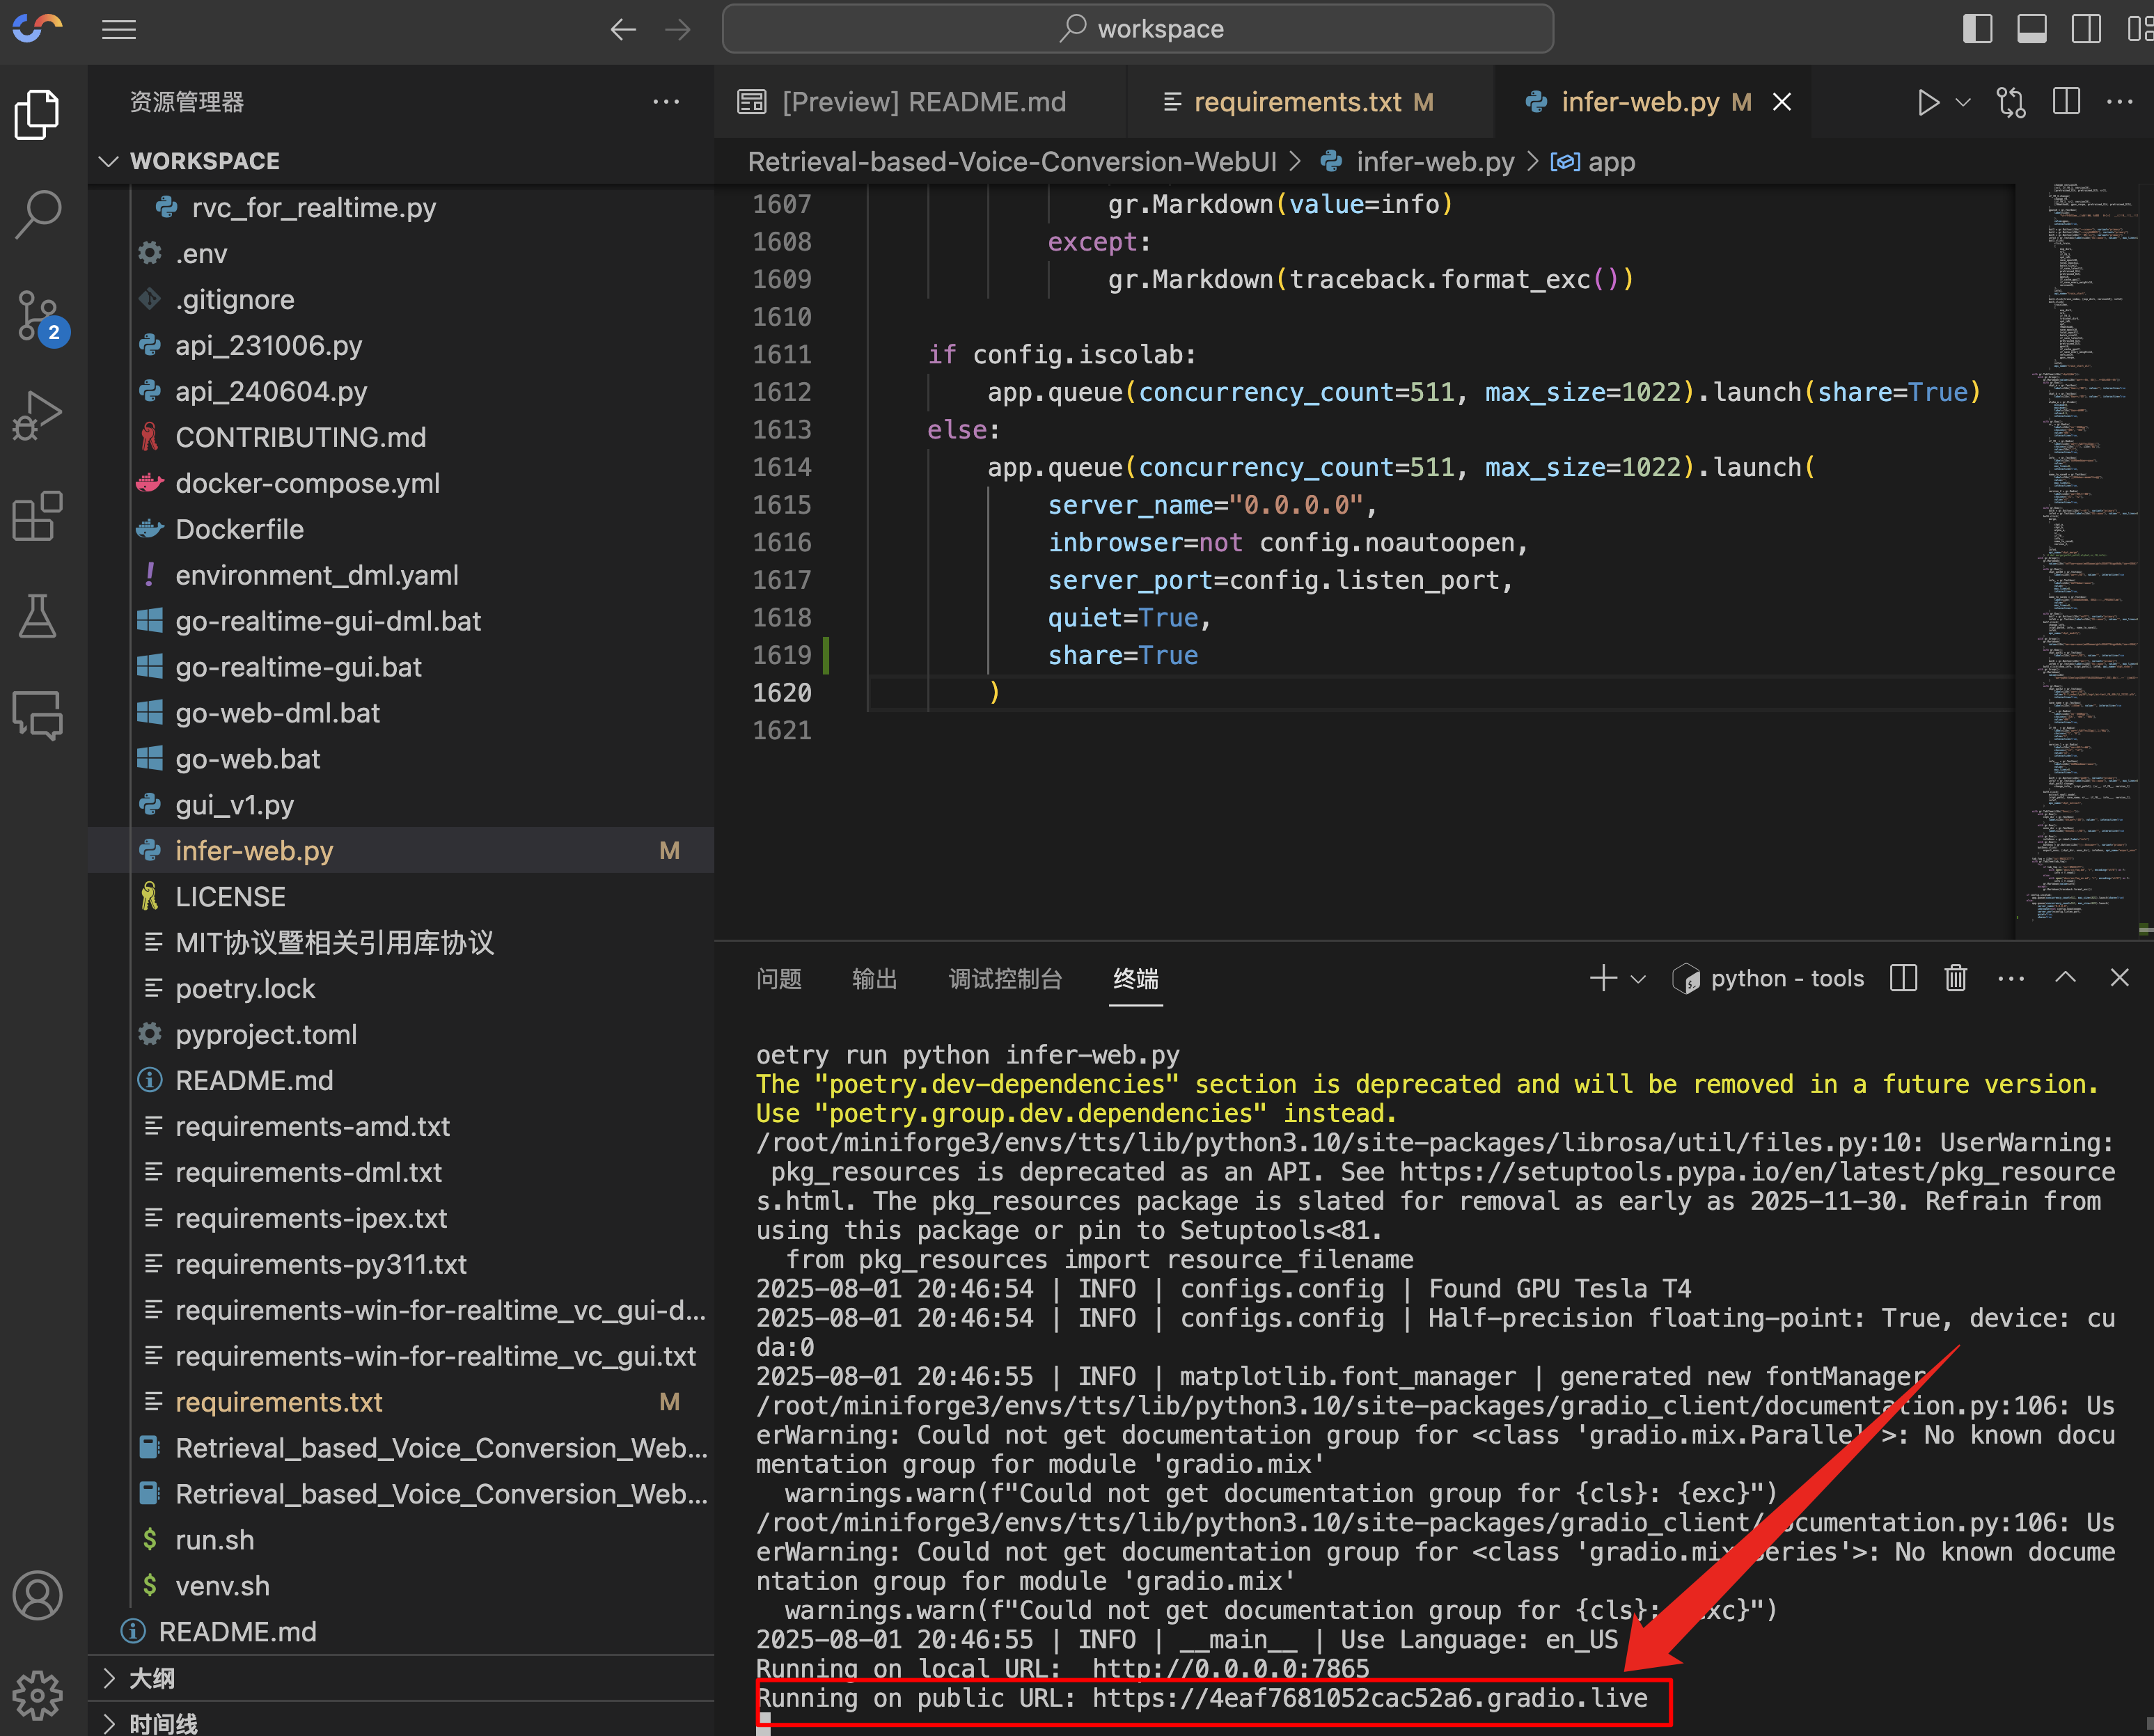
Task: Open Run and Debug view
Action: (x=38, y=415)
